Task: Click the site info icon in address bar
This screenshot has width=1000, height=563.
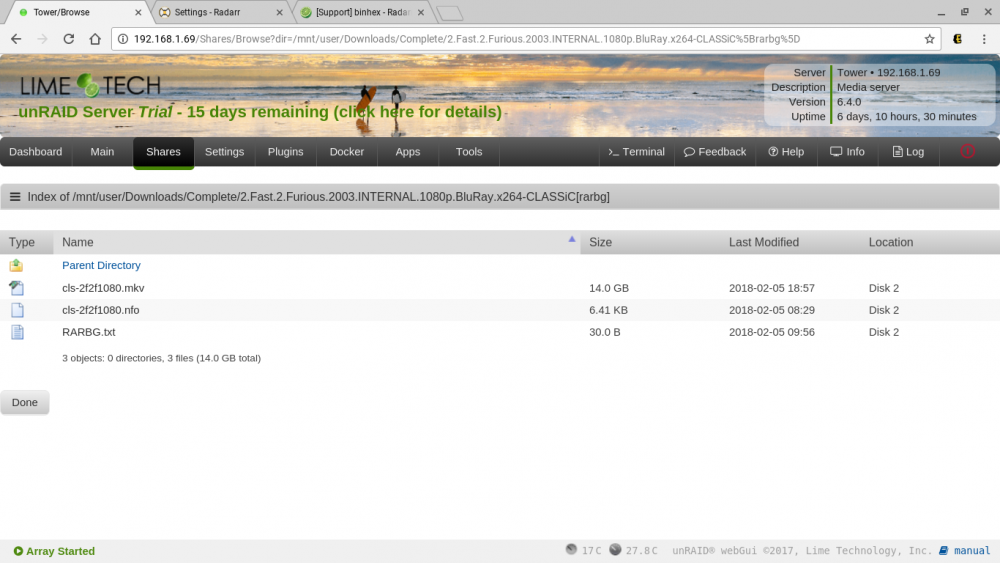Action: (123, 39)
